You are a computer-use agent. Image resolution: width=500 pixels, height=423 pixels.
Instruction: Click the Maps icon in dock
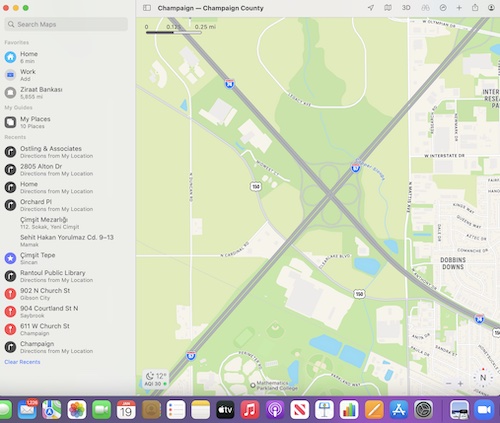(52, 410)
